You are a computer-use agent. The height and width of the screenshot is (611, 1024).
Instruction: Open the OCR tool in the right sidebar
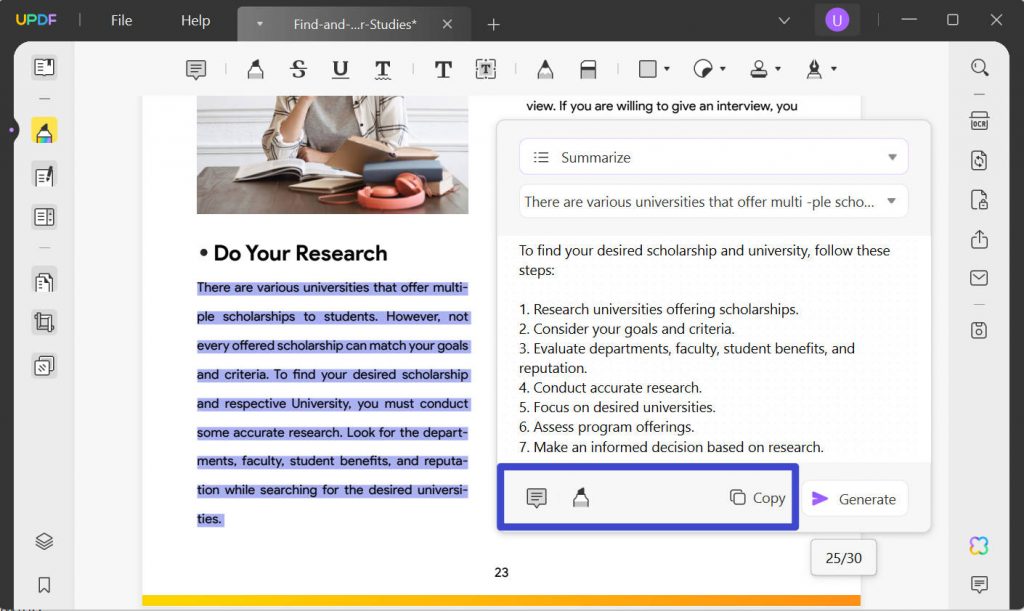(x=979, y=119)
